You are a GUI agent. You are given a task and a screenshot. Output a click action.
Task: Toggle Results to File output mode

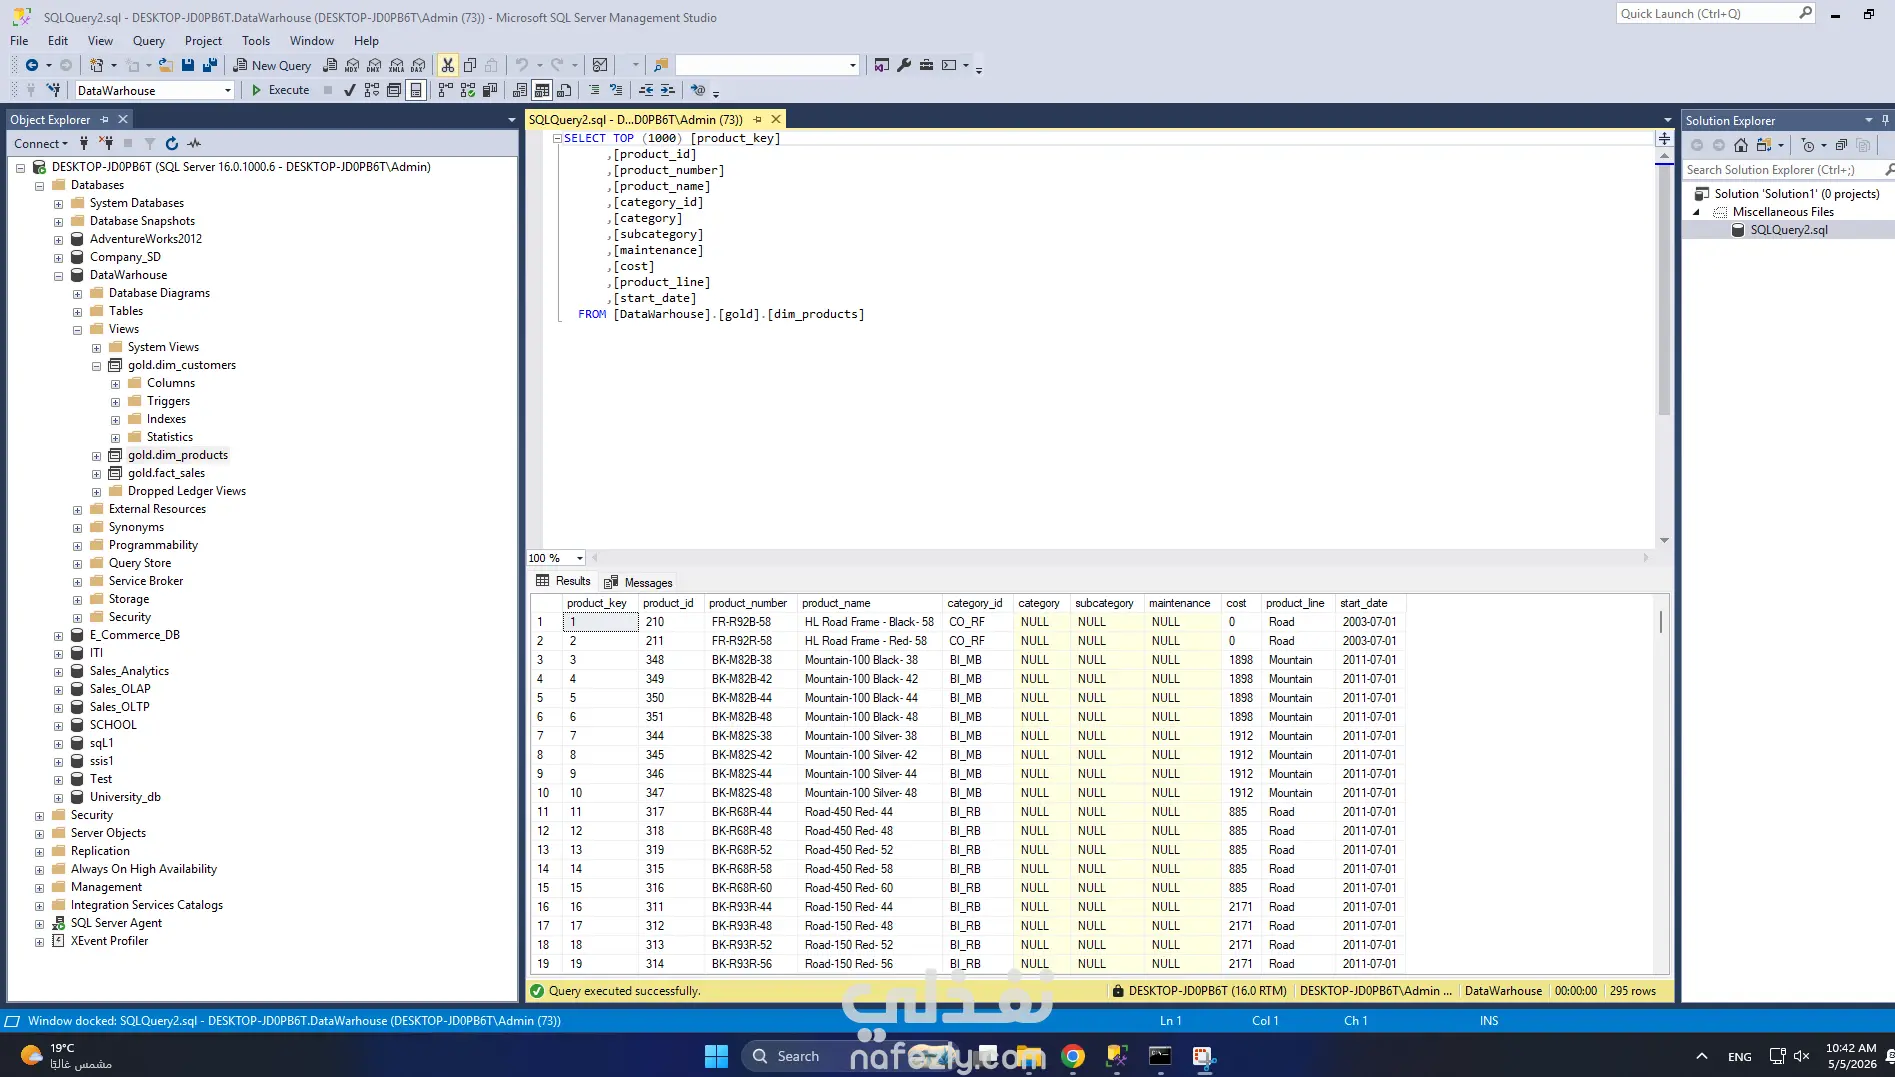(565, 90)
